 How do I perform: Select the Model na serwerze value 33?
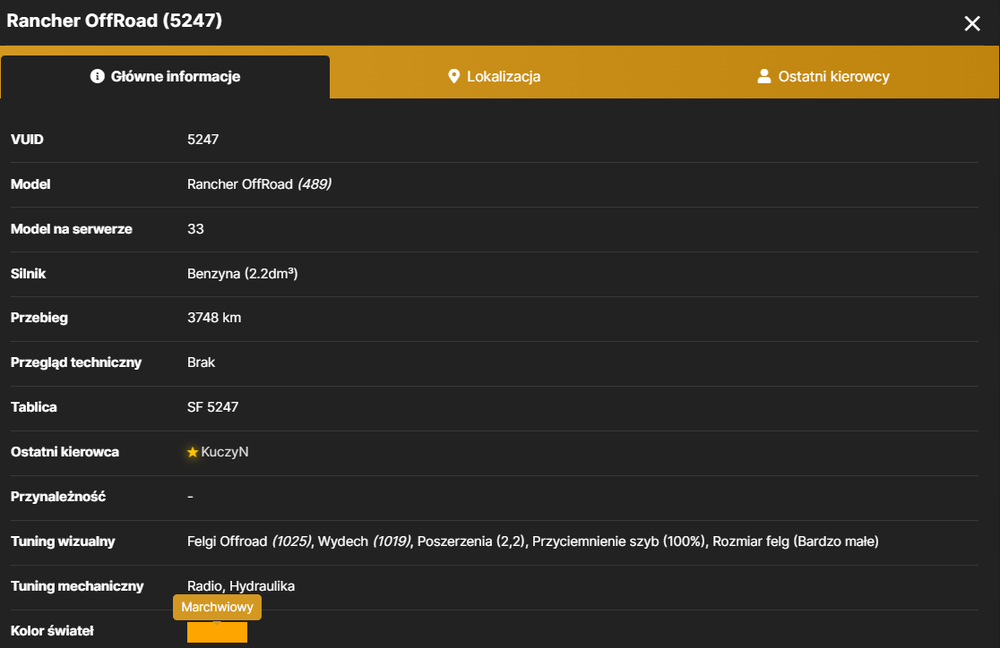tap(195, 229)
